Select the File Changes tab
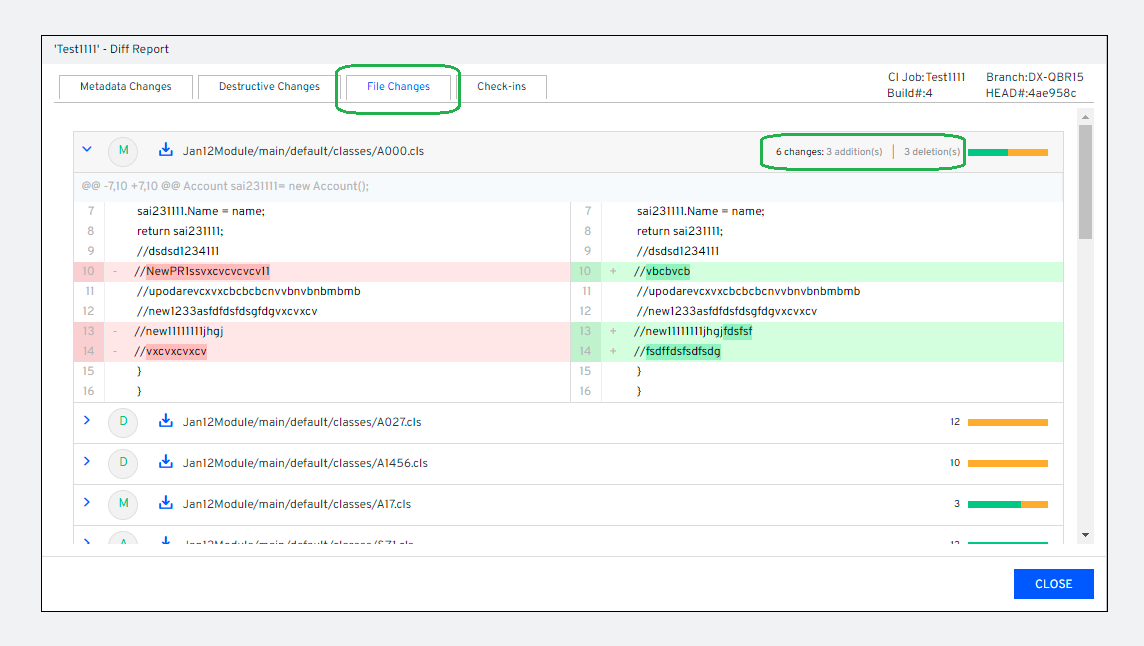 pos(398,87)
